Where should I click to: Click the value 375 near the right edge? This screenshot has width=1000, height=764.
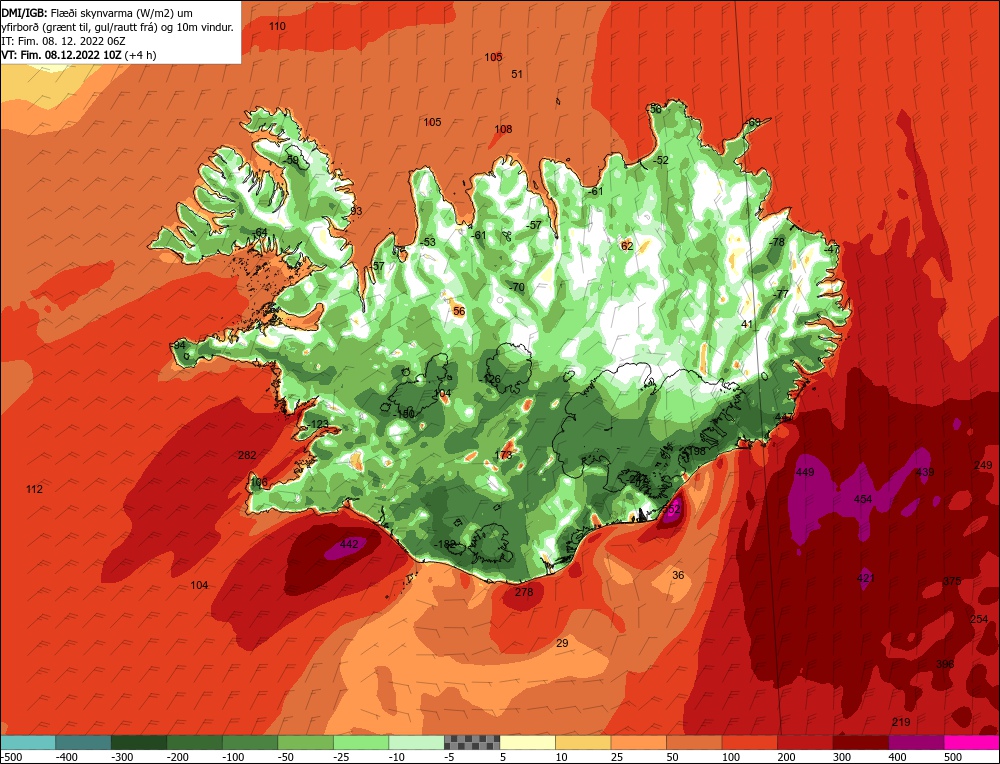(x=952, y=581)
